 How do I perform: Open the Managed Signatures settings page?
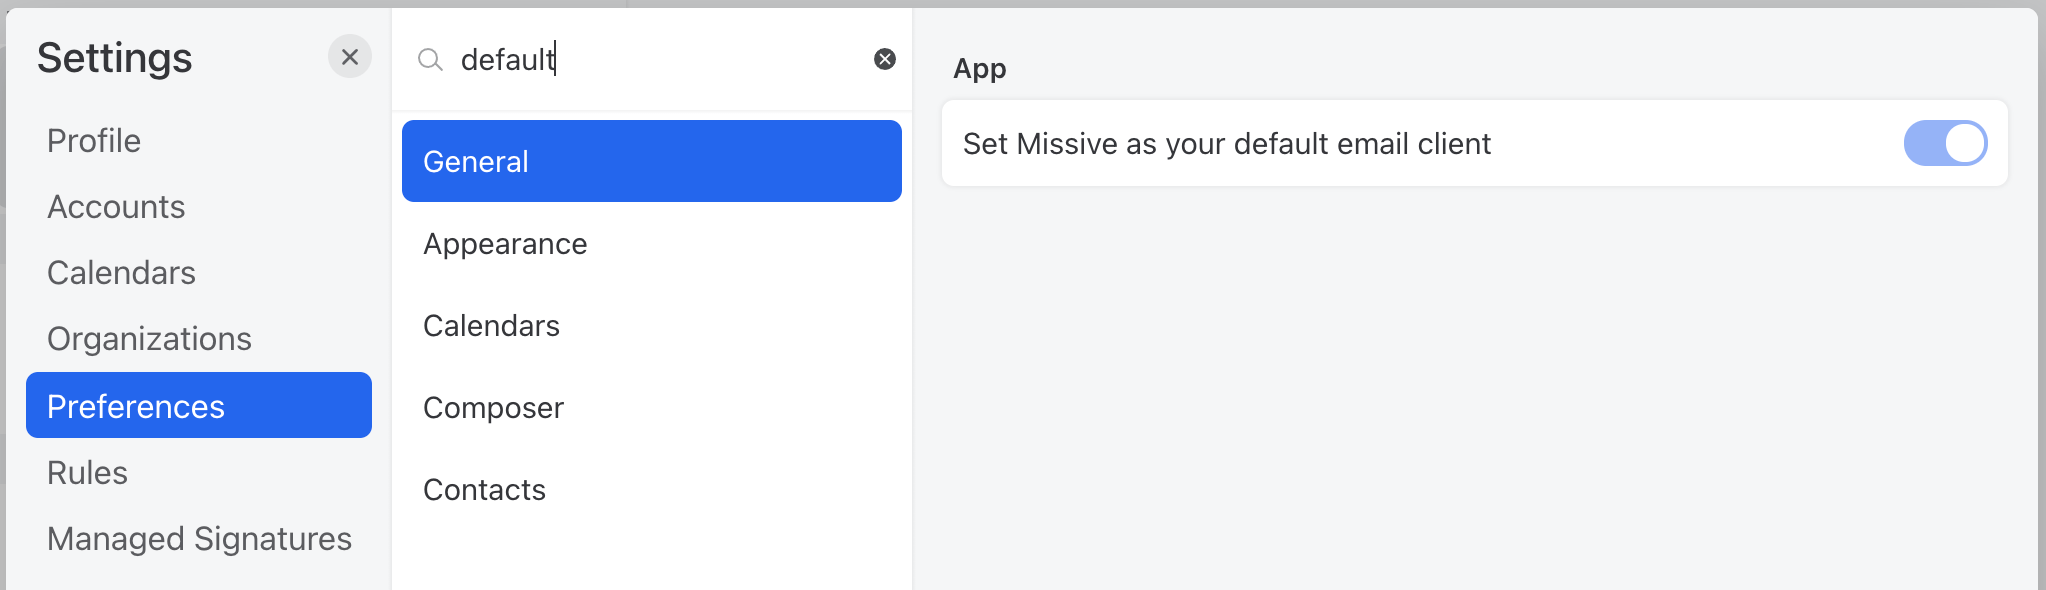click(x=198, y=538)
